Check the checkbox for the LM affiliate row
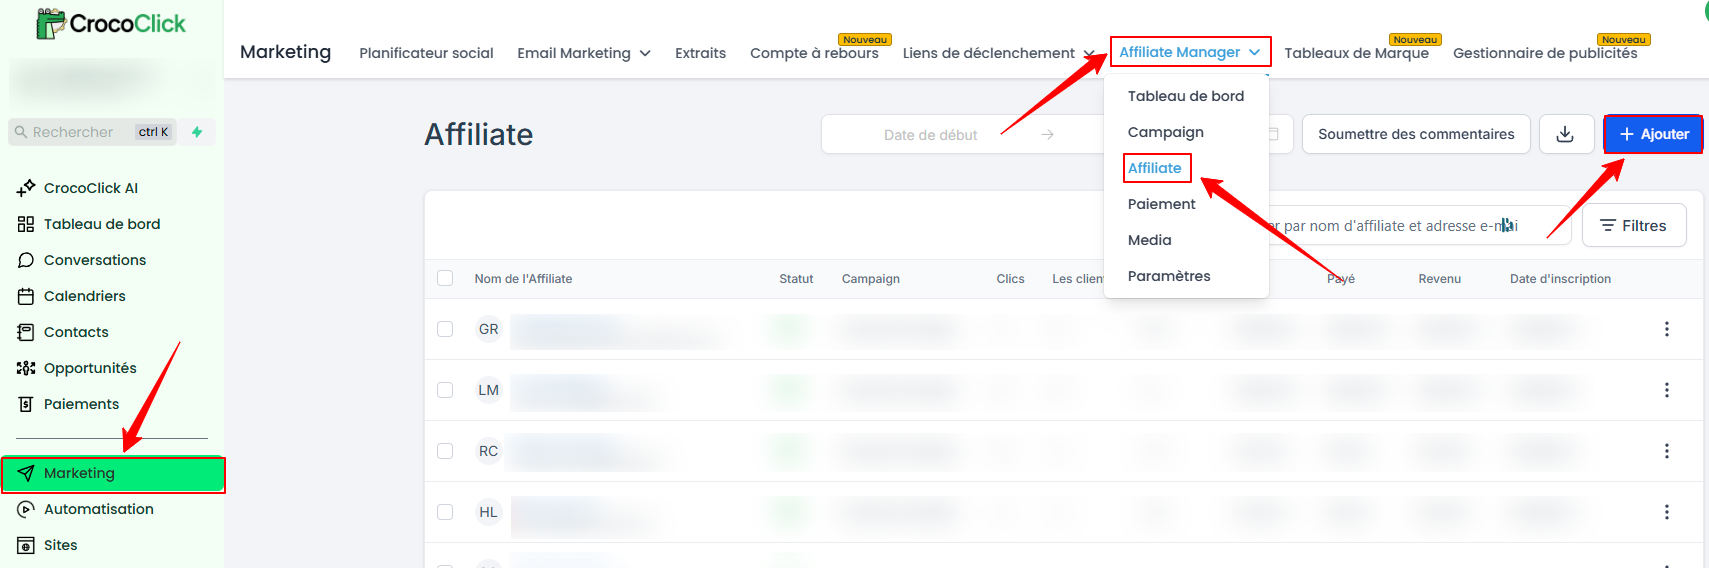This screenshot has width=1709, height=568. [445, 390]
